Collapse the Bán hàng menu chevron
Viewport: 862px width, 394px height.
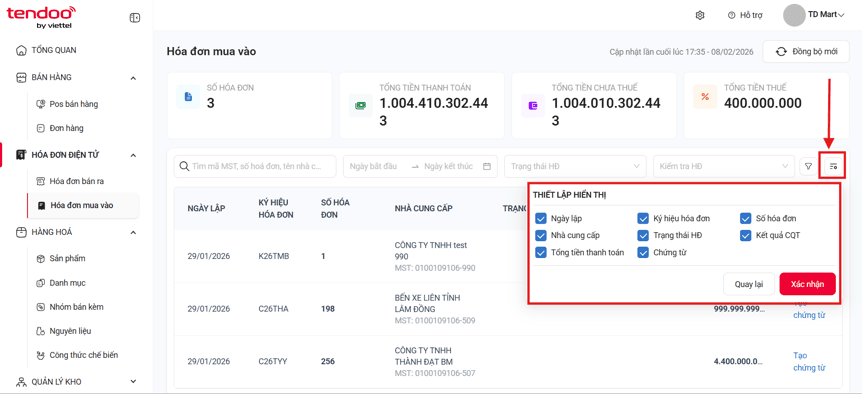coord(133,78)
